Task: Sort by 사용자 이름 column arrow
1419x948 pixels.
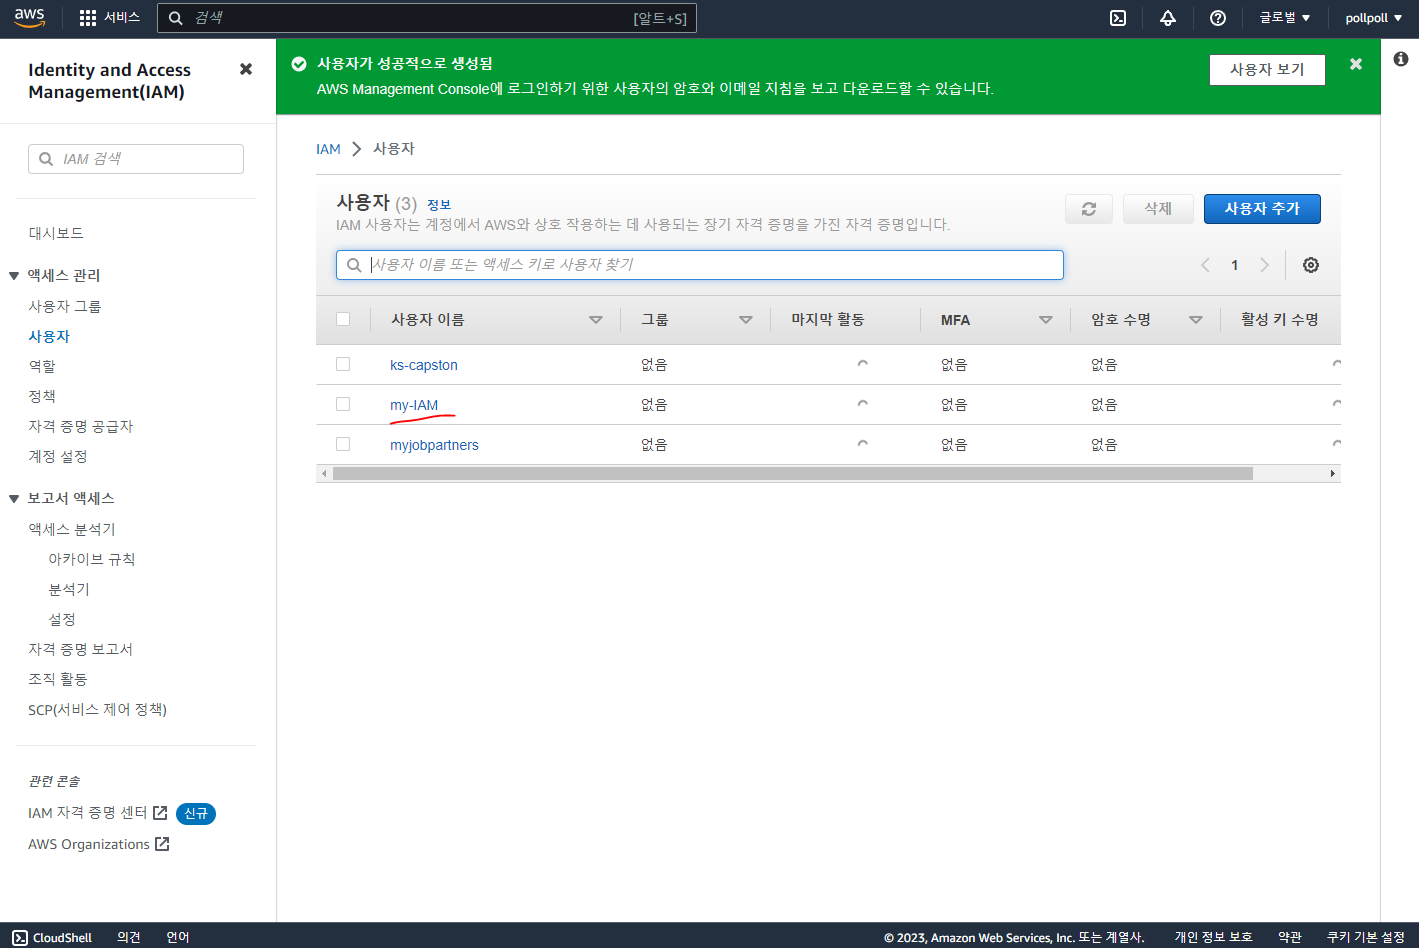Action: (596, 320)
